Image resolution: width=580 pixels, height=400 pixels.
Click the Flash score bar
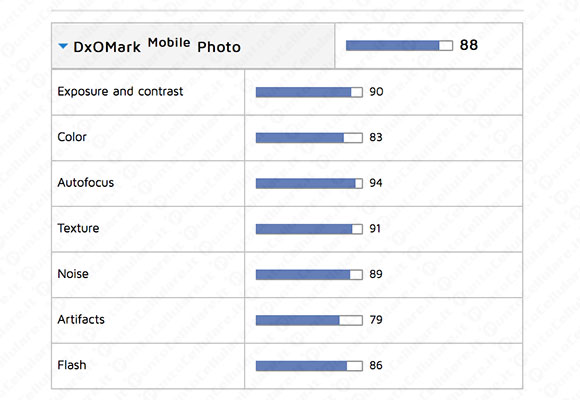click(x=309, y=366)
